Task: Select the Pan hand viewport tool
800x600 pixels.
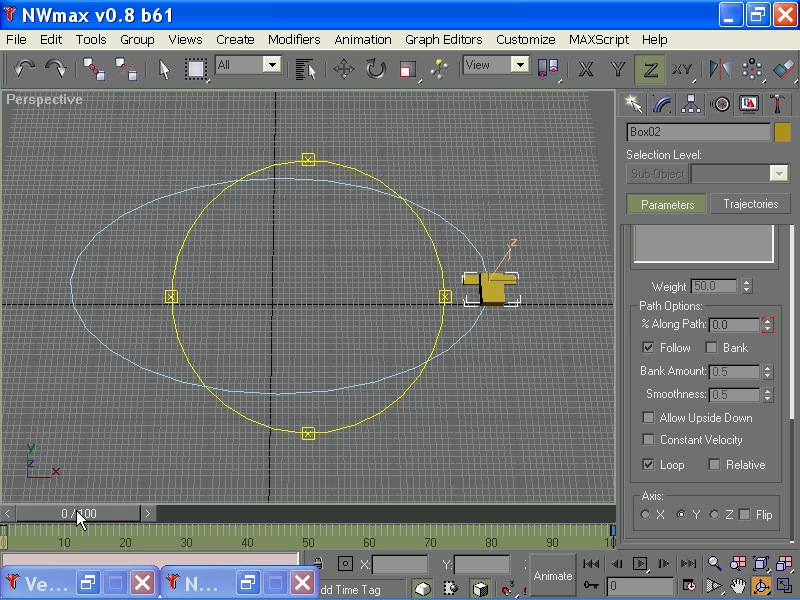Action: pos(738,586)
